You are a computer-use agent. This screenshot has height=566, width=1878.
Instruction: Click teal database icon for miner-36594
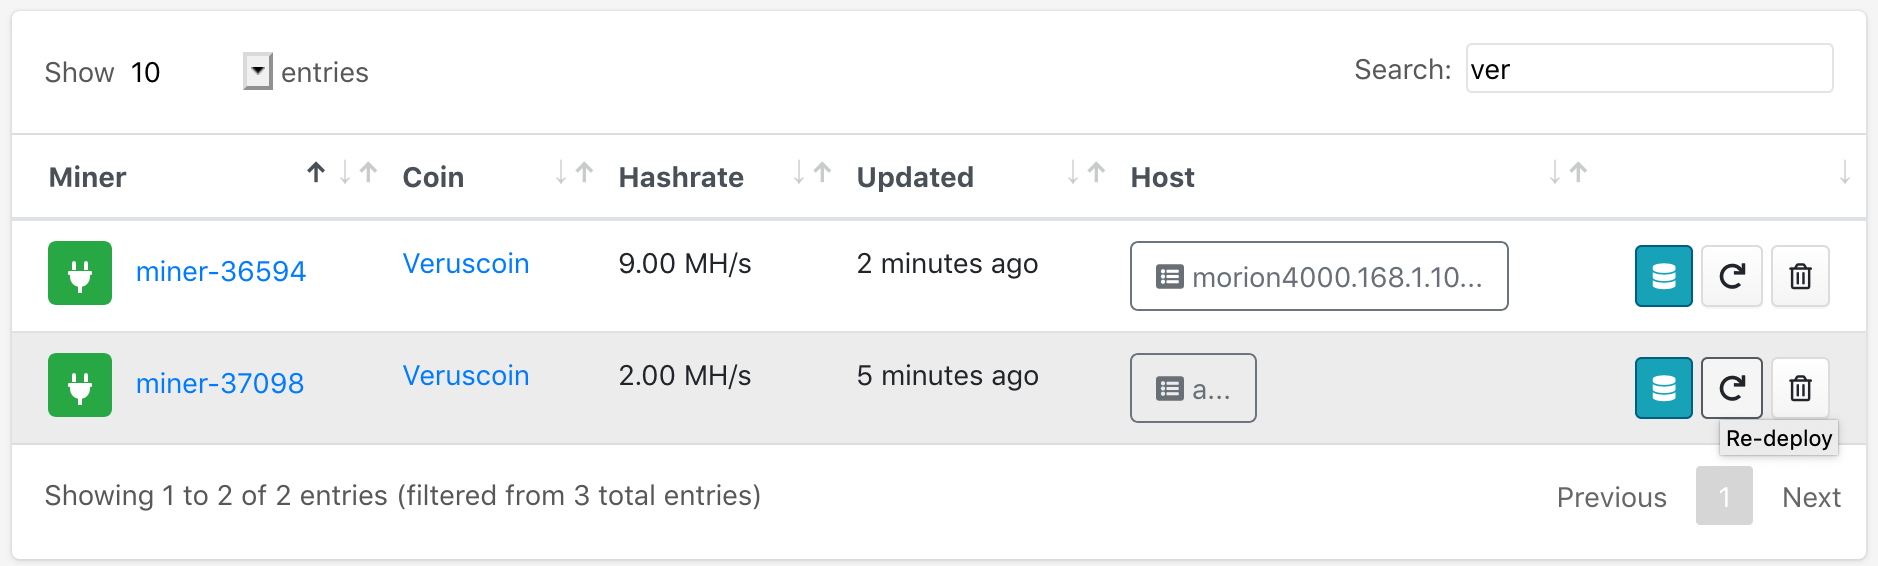(x=1663, y=276)
